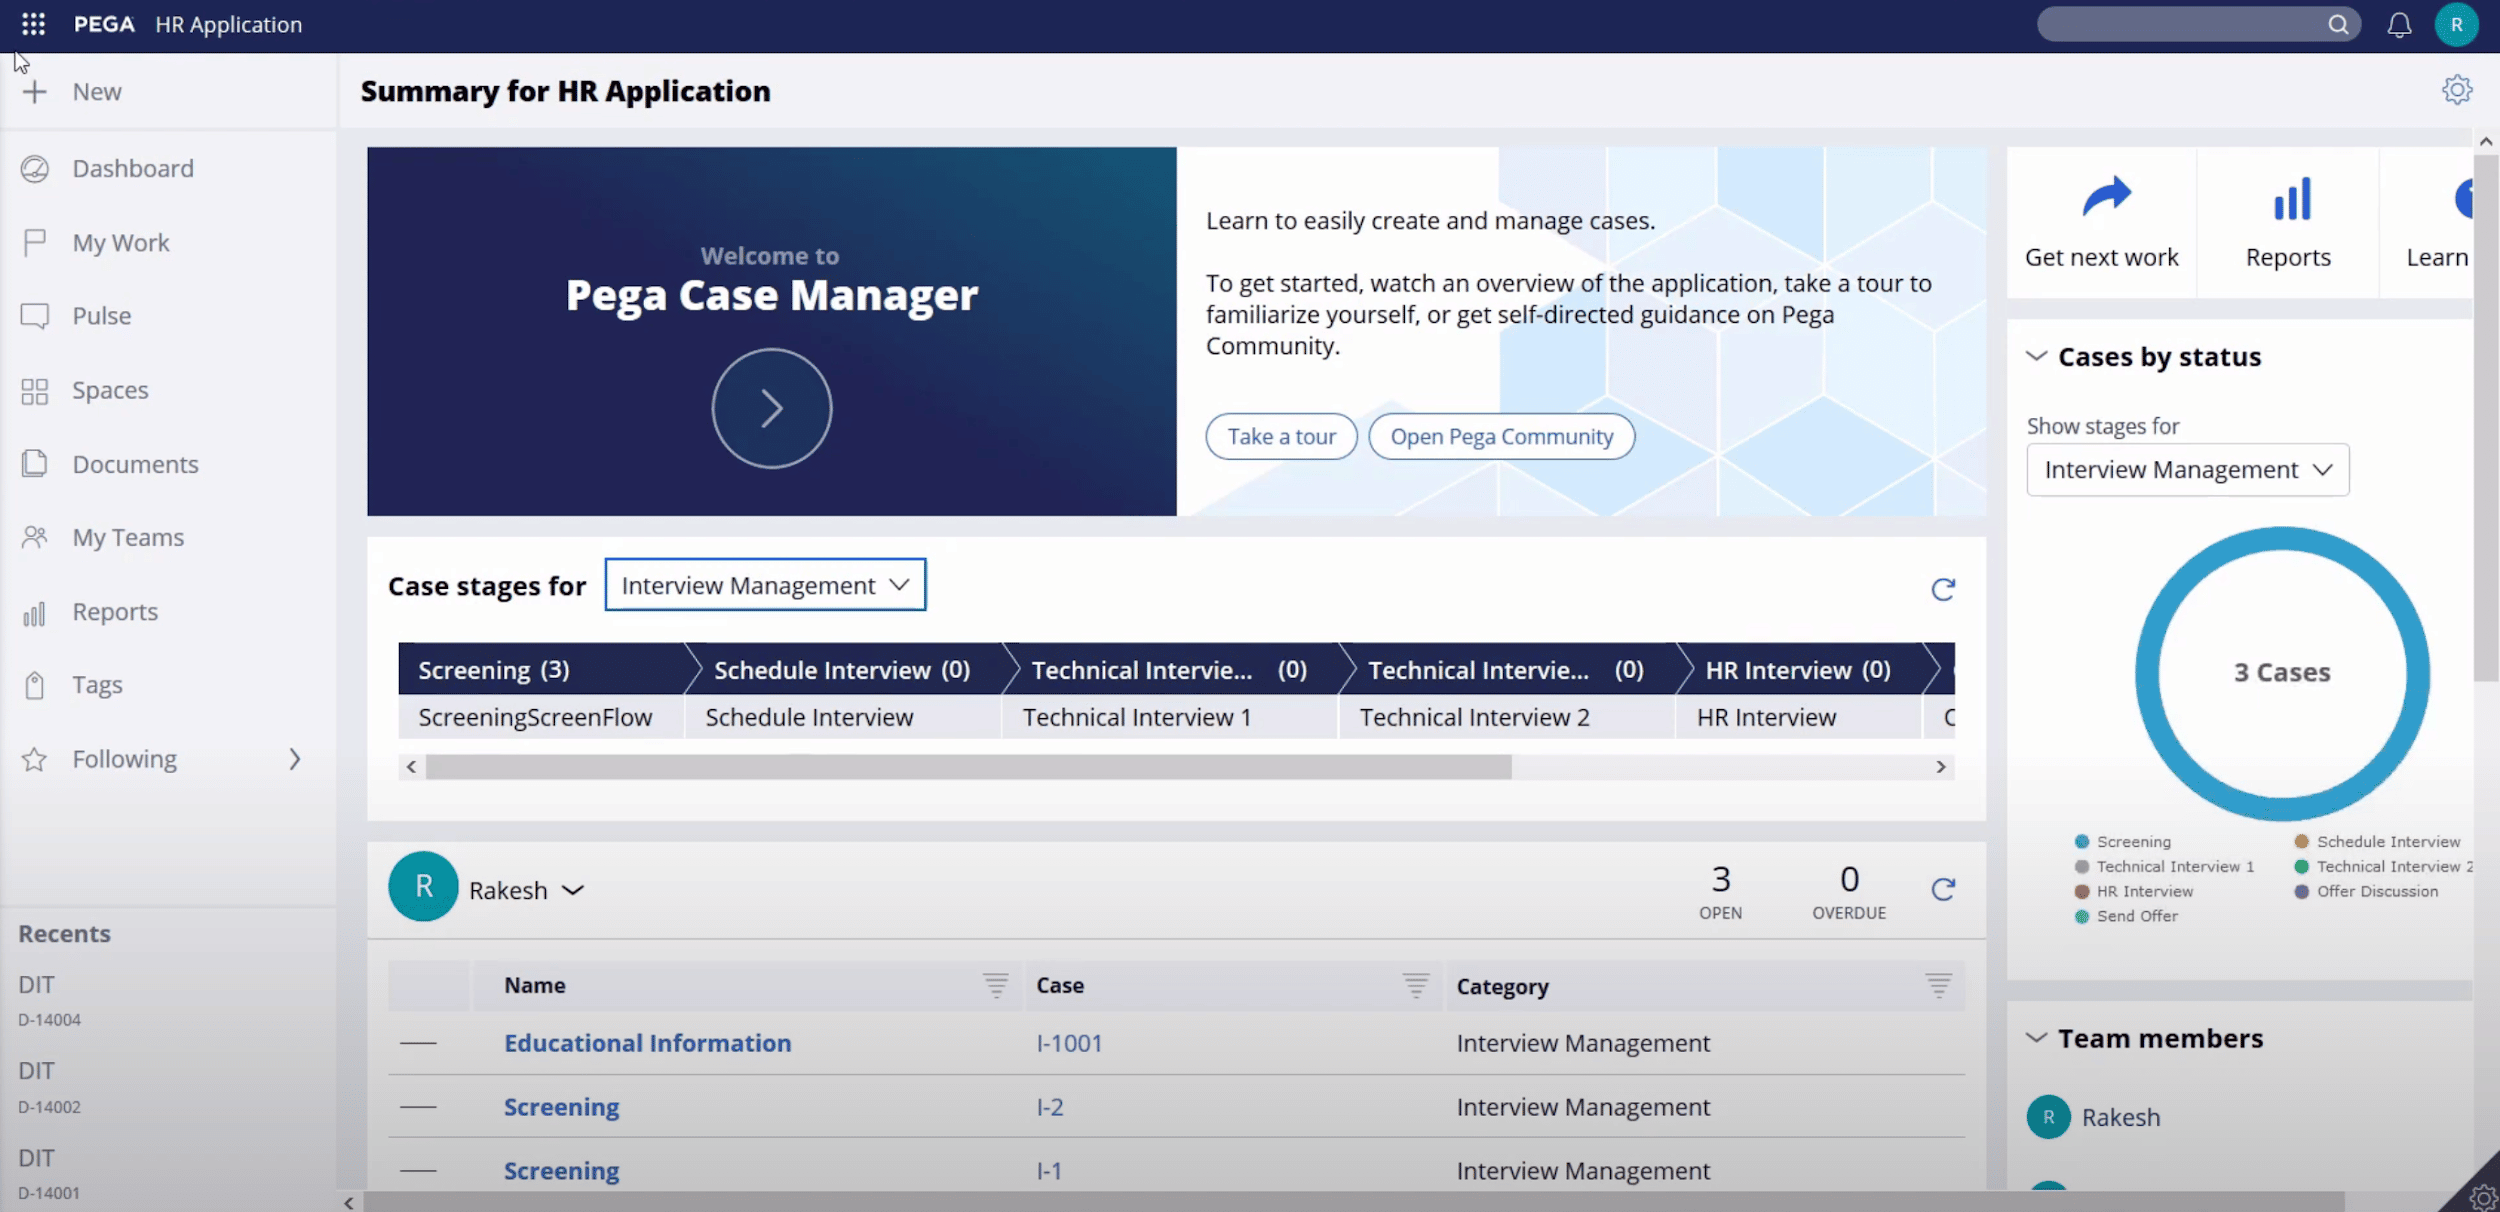Play the Pega Case Manager welcome video
The width and height of the screenshot is (2500, 1212).
tap(771, 408)
